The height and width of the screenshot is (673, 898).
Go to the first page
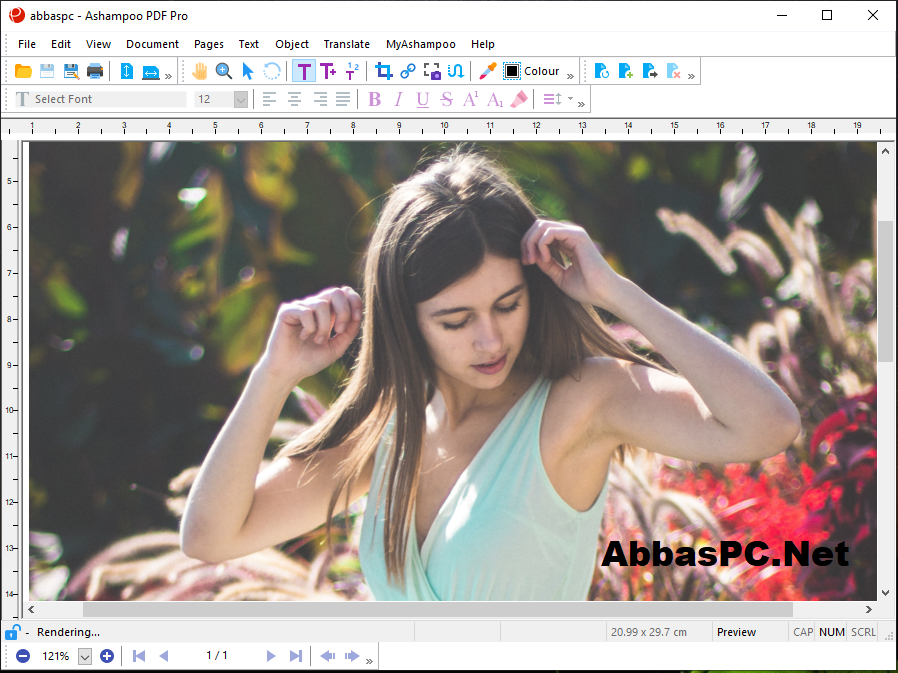pos(139,656)
